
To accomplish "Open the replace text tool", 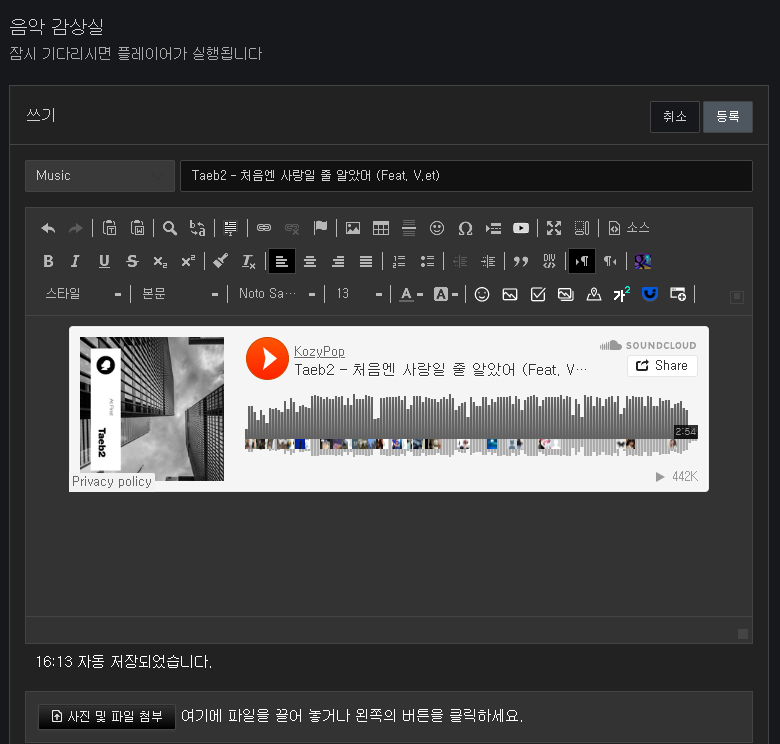I will (x=197, y=228).
